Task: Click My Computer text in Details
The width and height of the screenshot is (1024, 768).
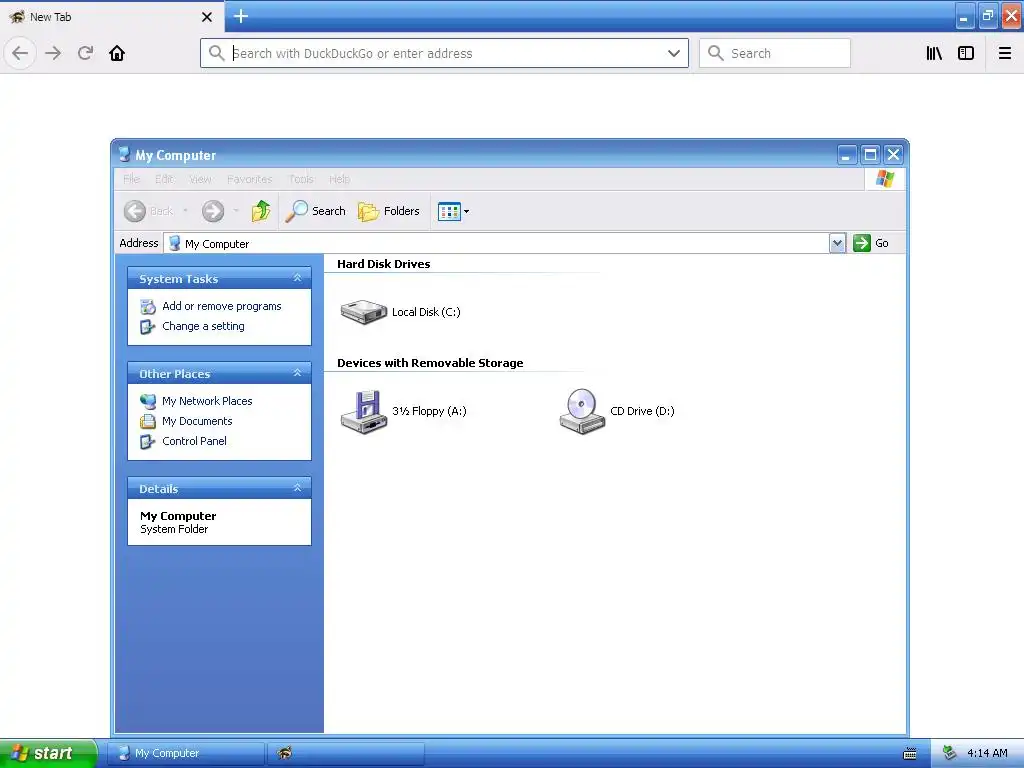Action: pos(178,516)
